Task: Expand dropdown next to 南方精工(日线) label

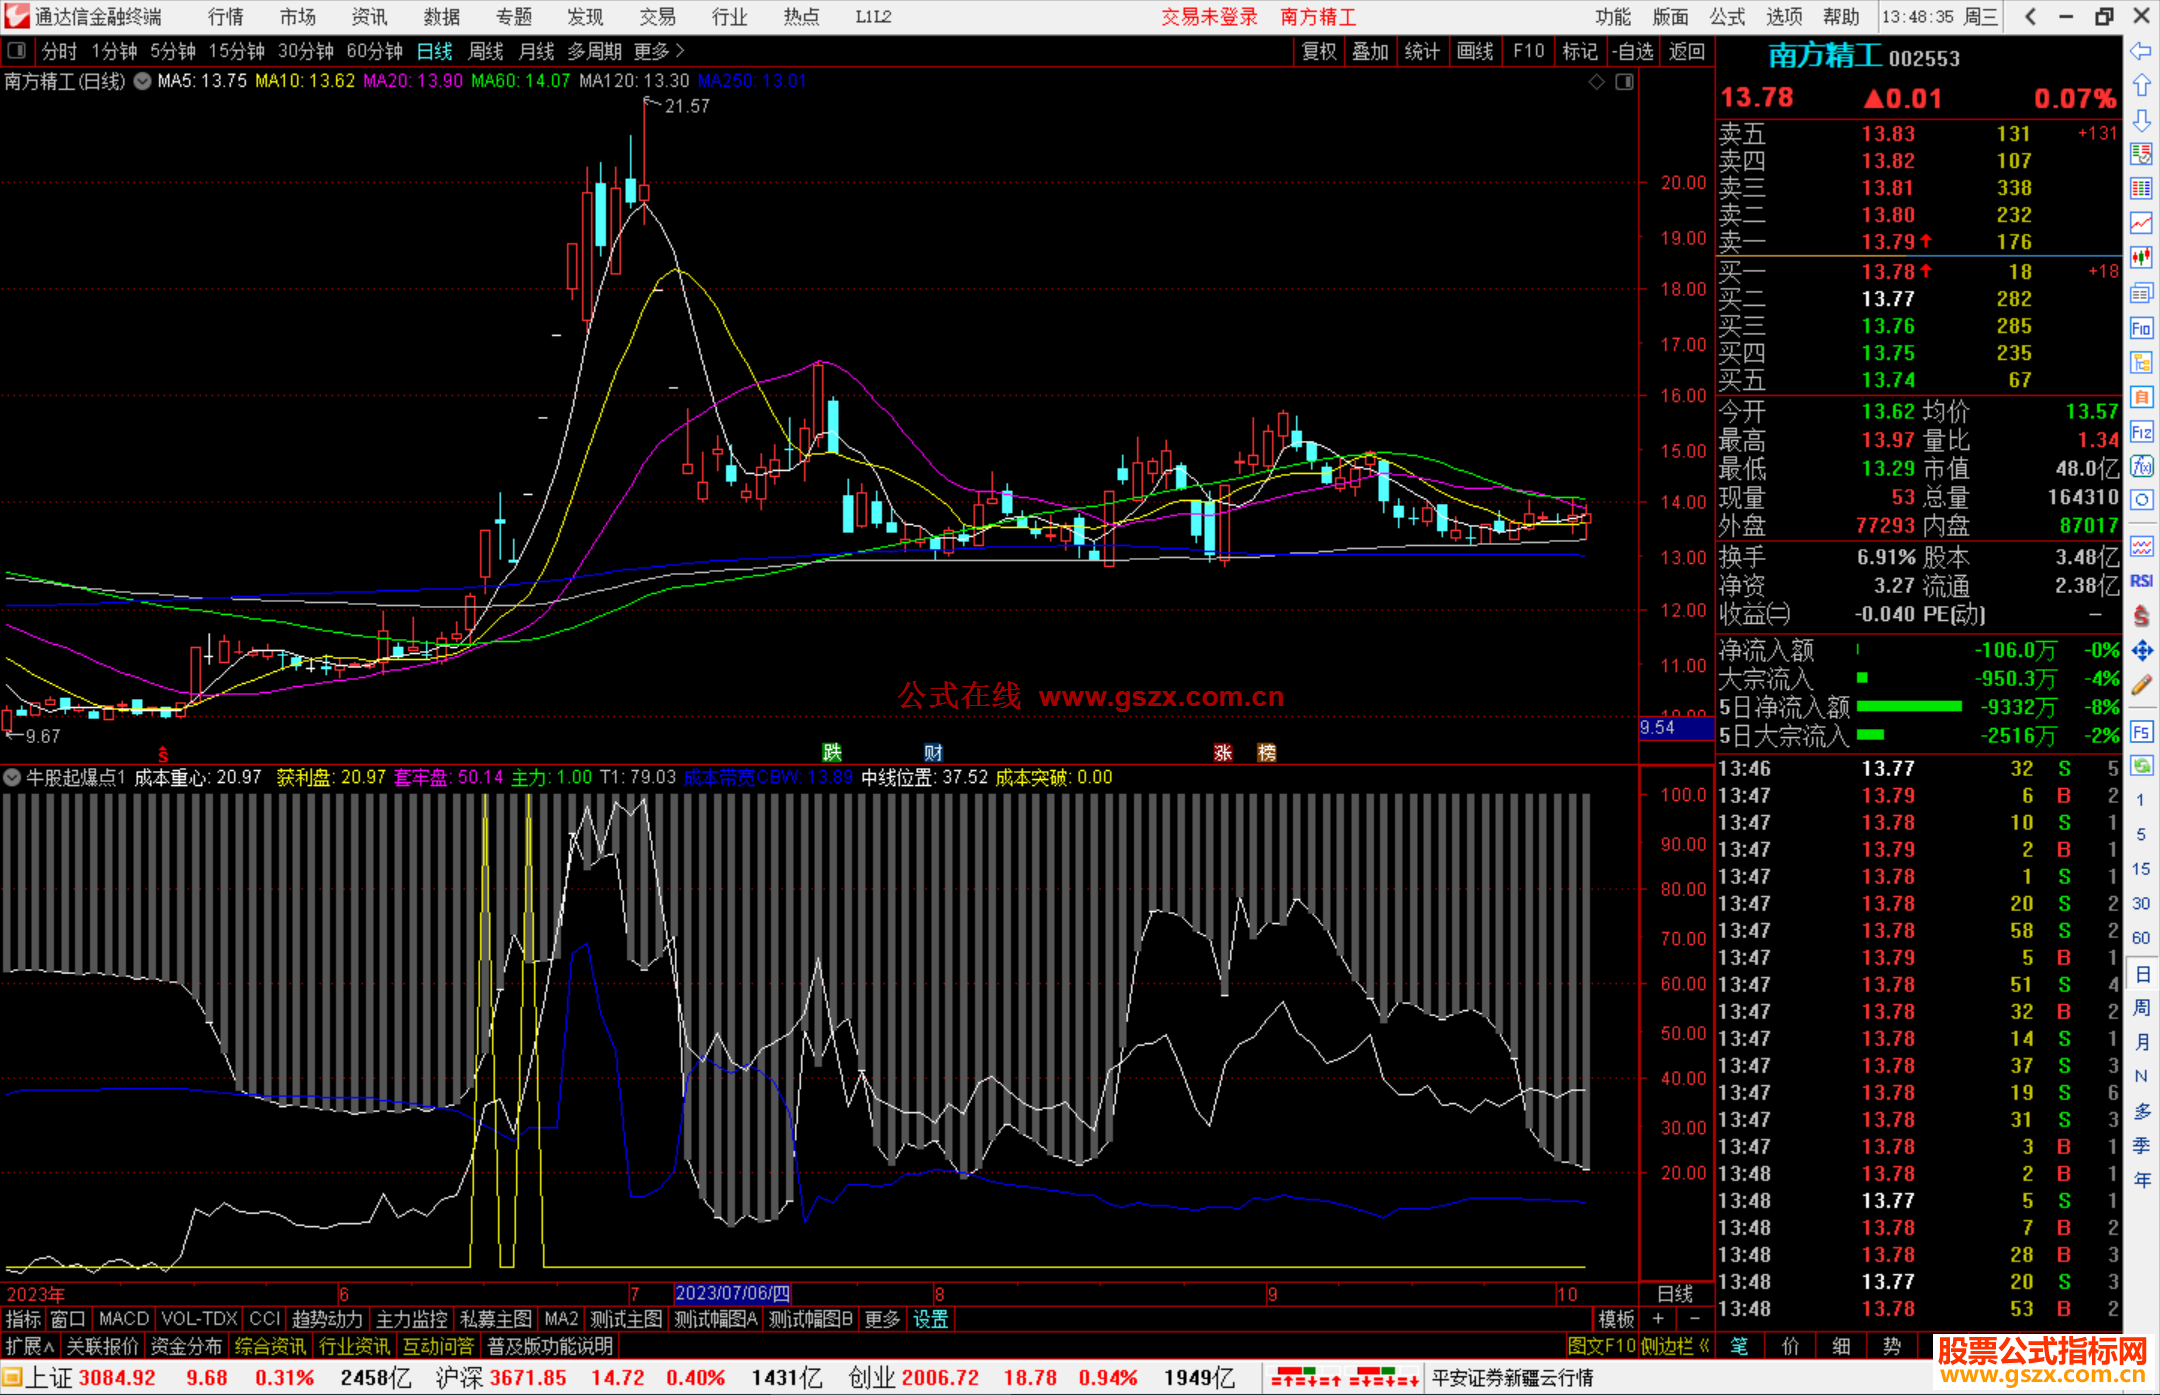Action: point(143,82)
